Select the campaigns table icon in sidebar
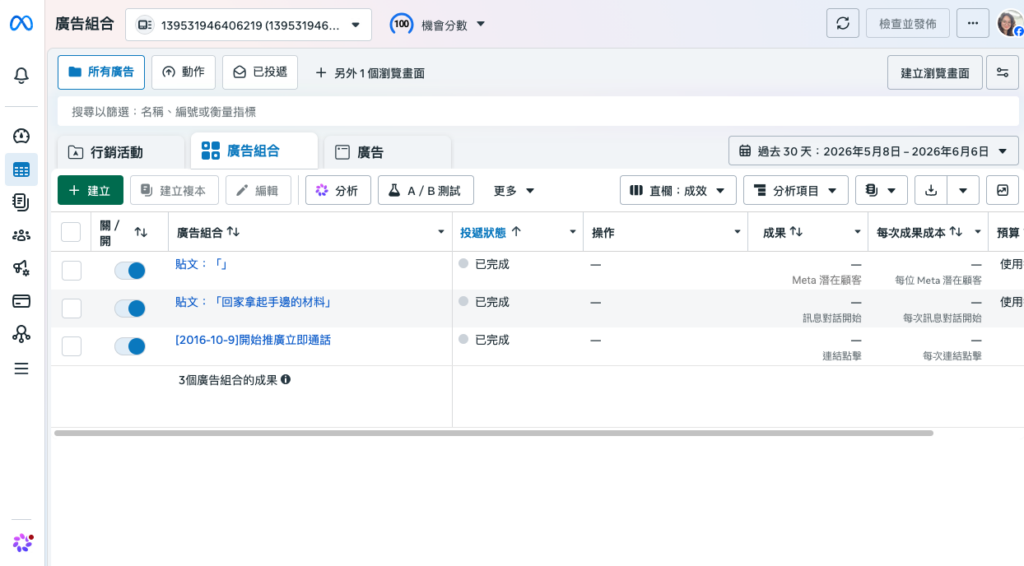Image resolution: width=1024 pixels, height=566 pixels. (x=22, y=170)
